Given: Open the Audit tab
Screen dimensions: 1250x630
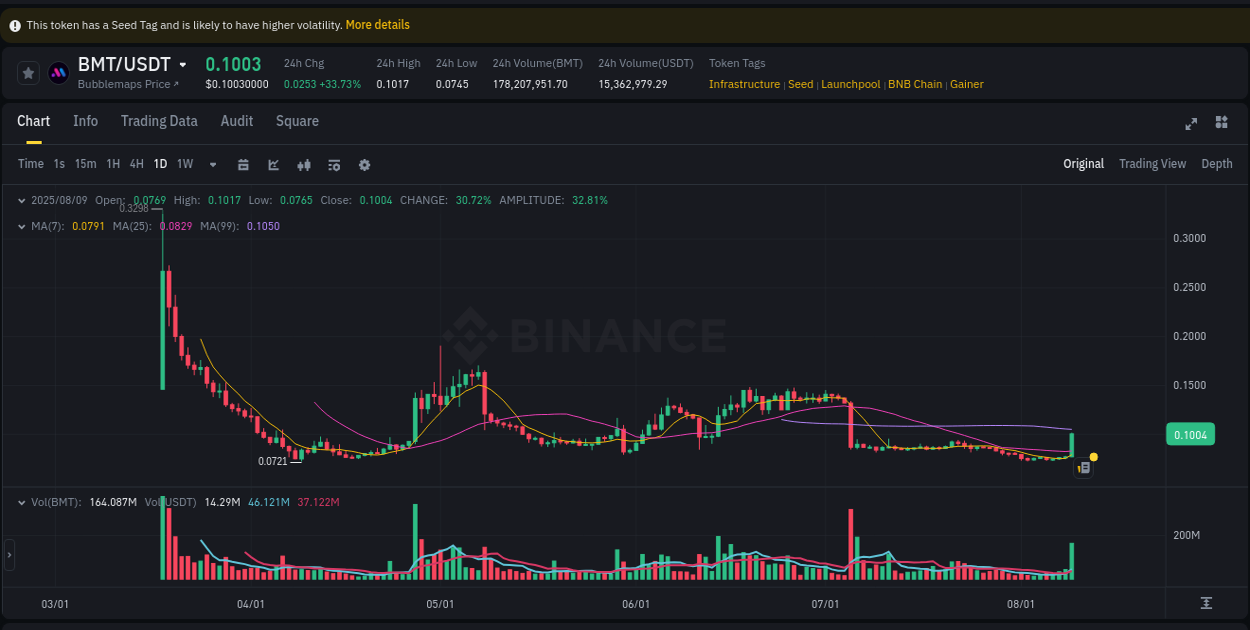Looking at the screenshot, I should (x=236, y=121).
